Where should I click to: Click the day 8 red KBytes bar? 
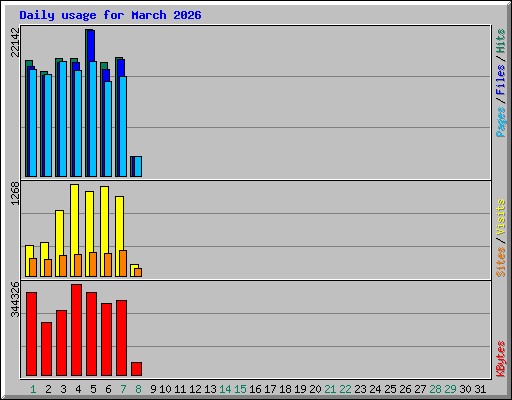tap(136, 369)
